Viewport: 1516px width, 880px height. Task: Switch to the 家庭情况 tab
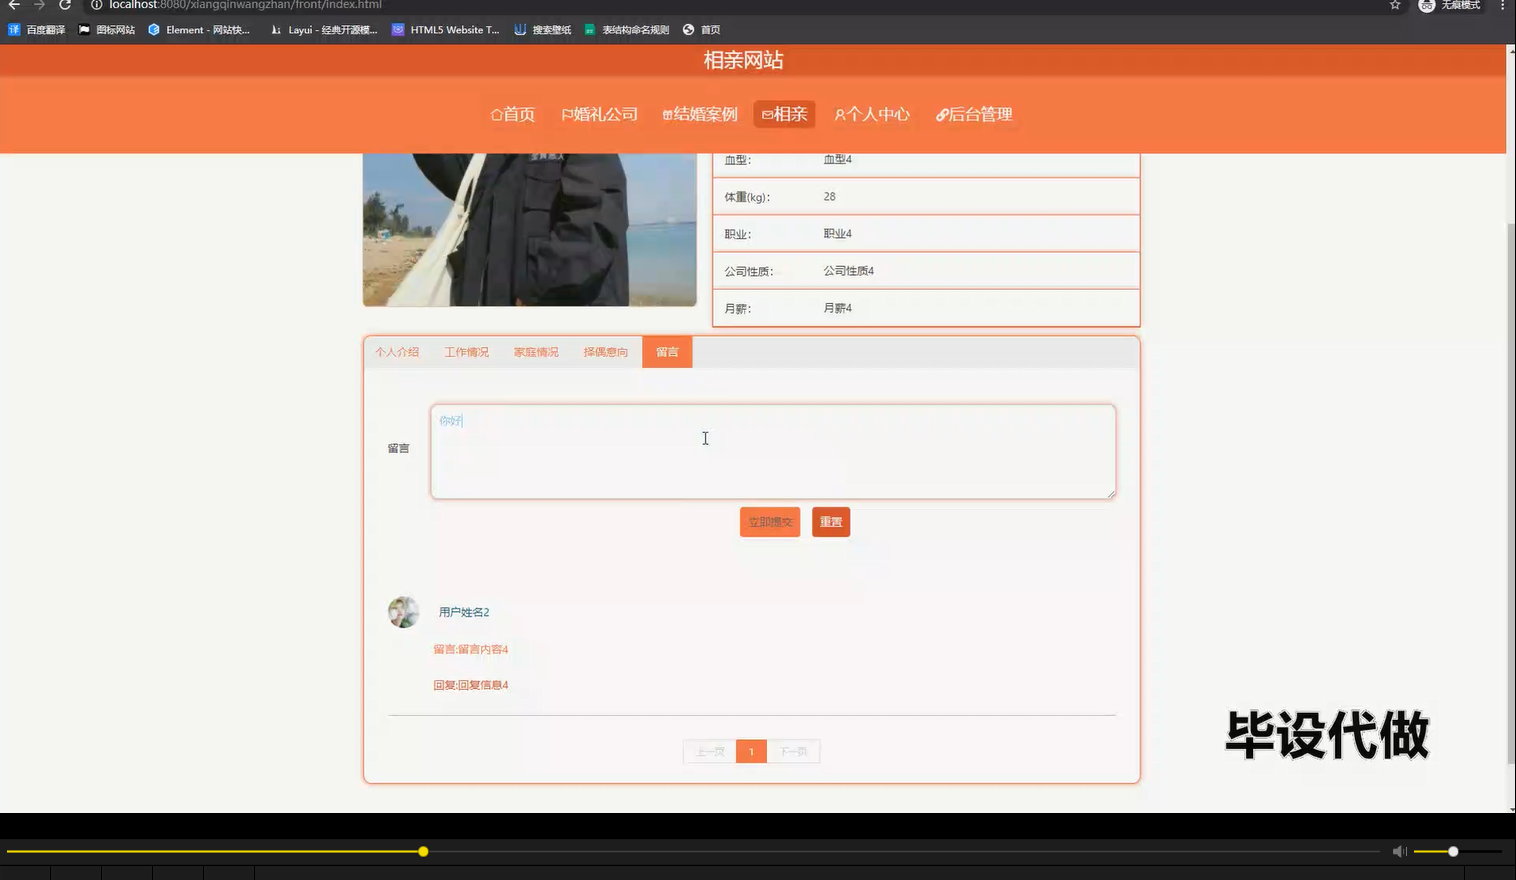[x=536, y=352]
